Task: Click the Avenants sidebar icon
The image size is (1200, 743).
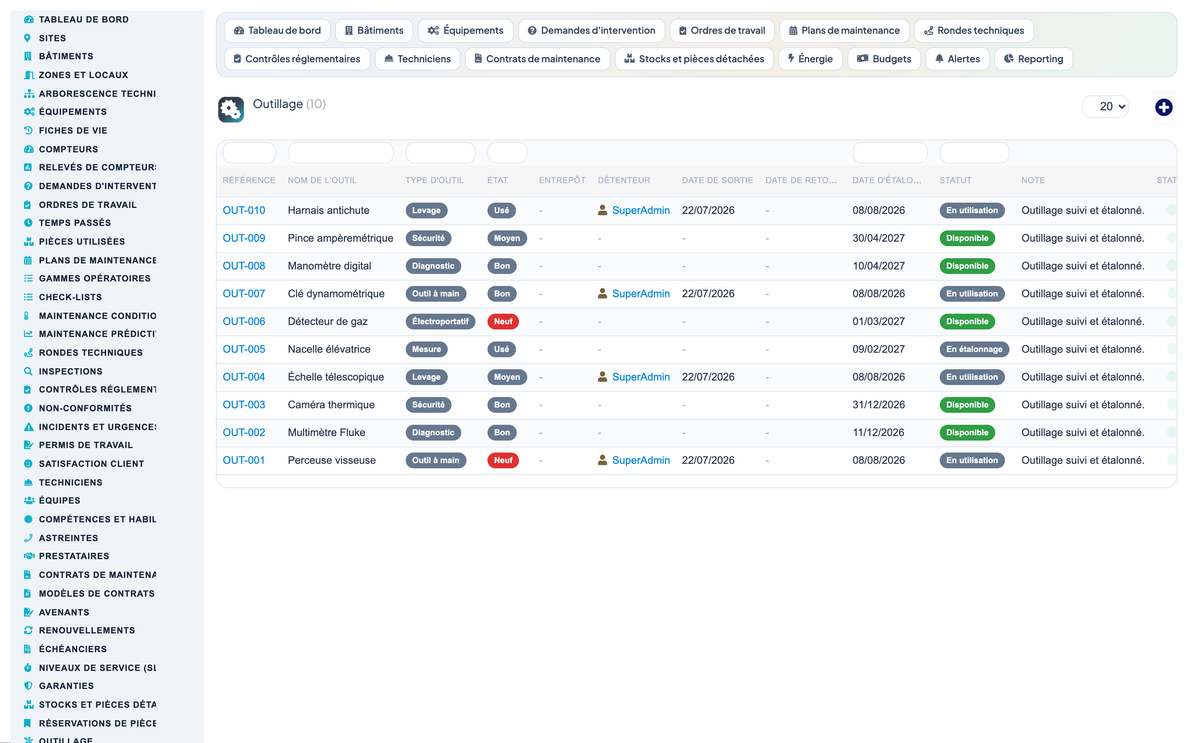Action: (28, 612)
